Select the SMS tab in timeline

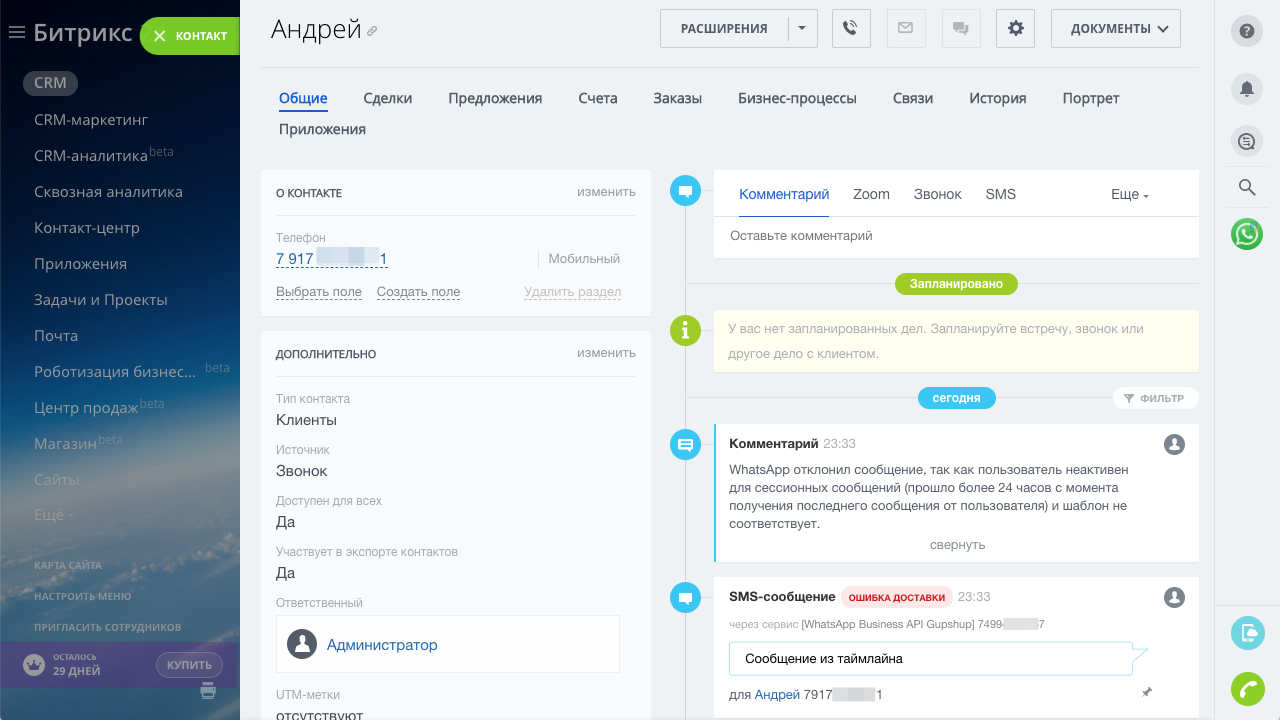(1000, 194)
